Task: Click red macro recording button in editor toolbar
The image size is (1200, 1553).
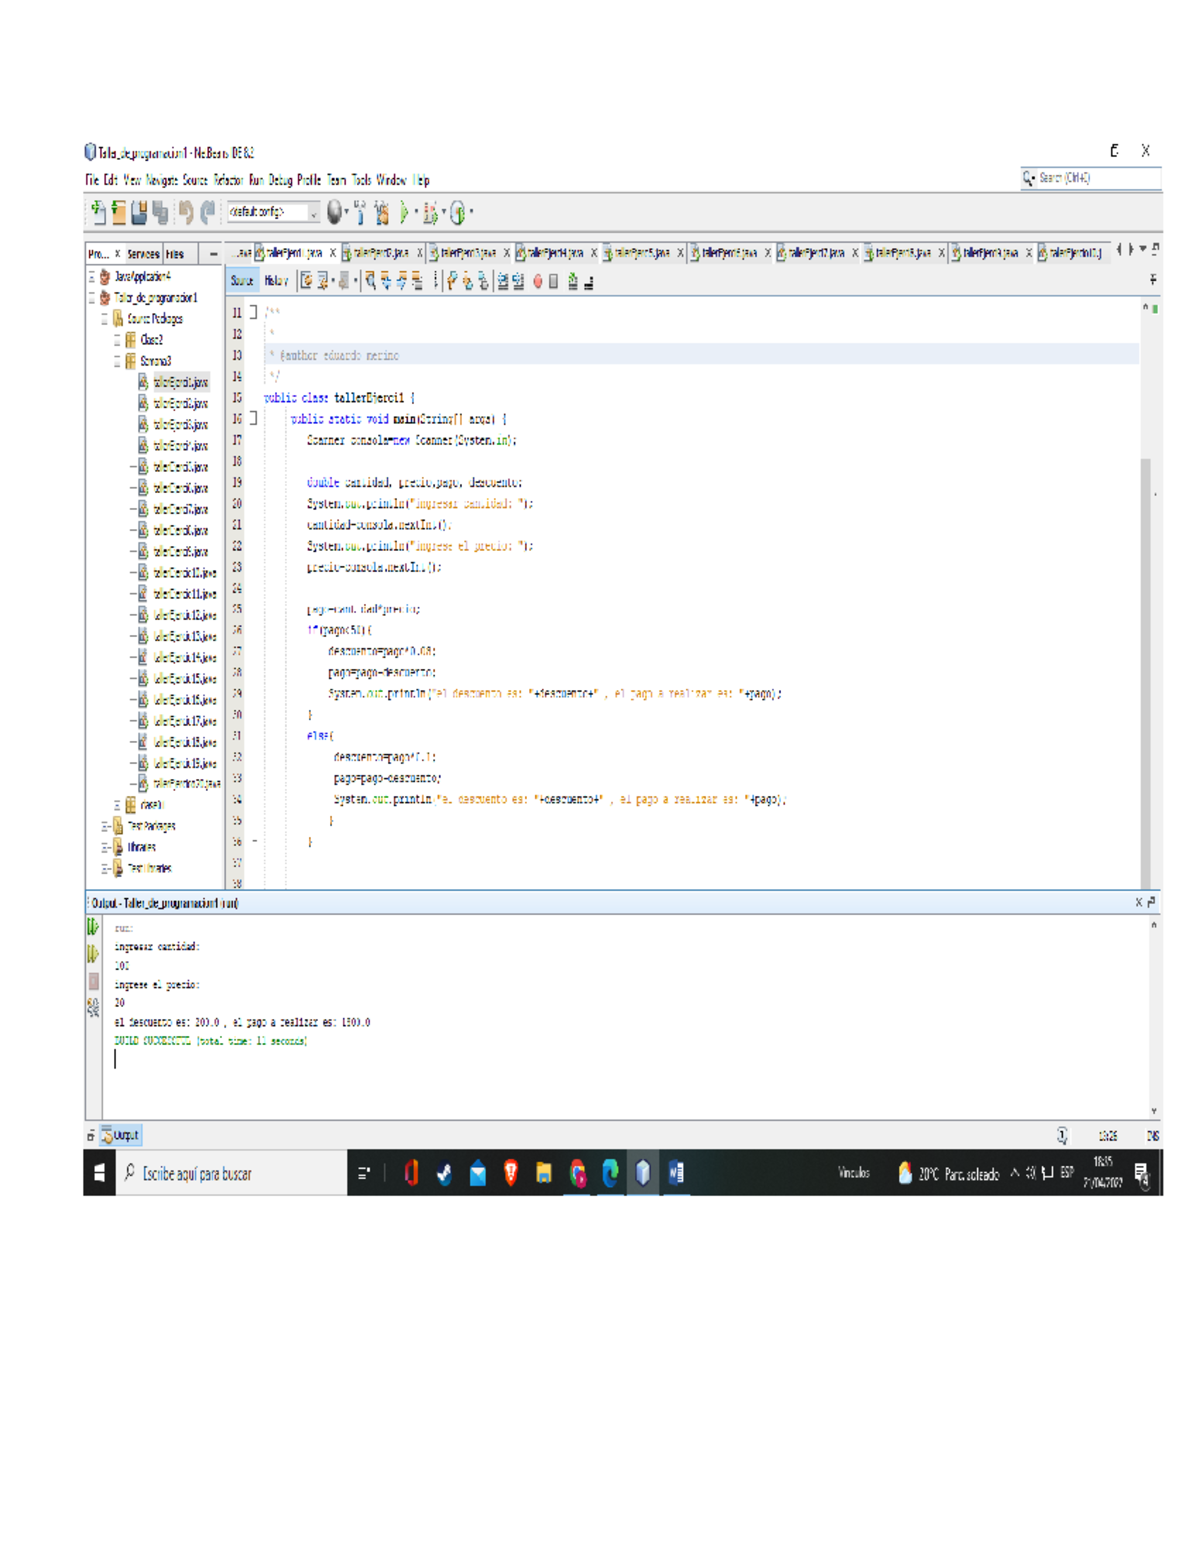Action: (x=537, y=282)
